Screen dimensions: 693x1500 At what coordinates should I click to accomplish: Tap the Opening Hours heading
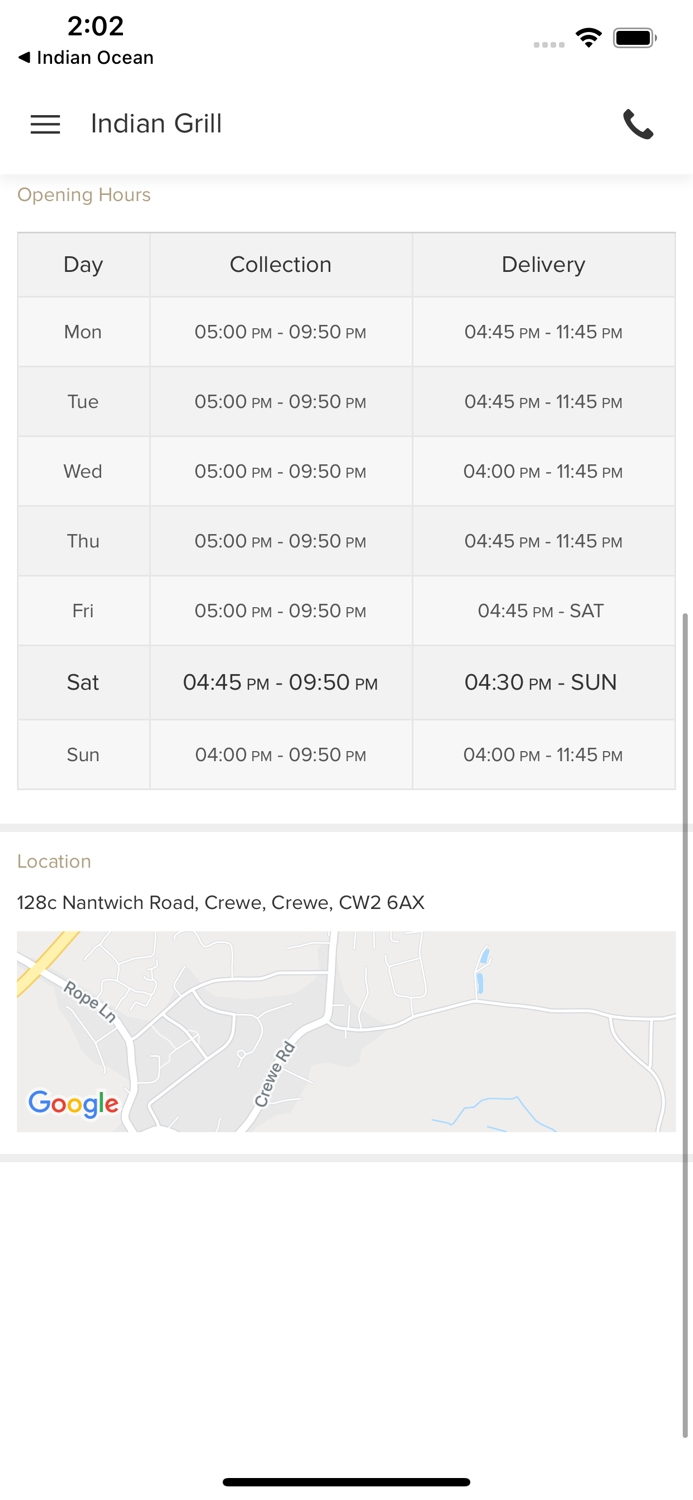pyautogui.click(x=84, y=195)
